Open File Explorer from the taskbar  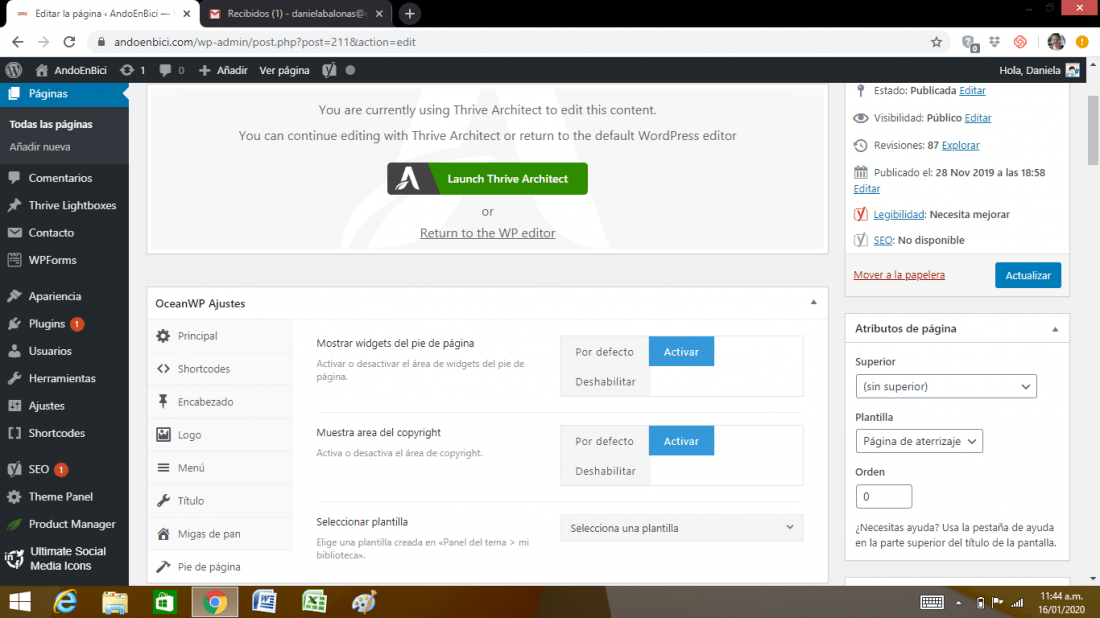point(114,602)
